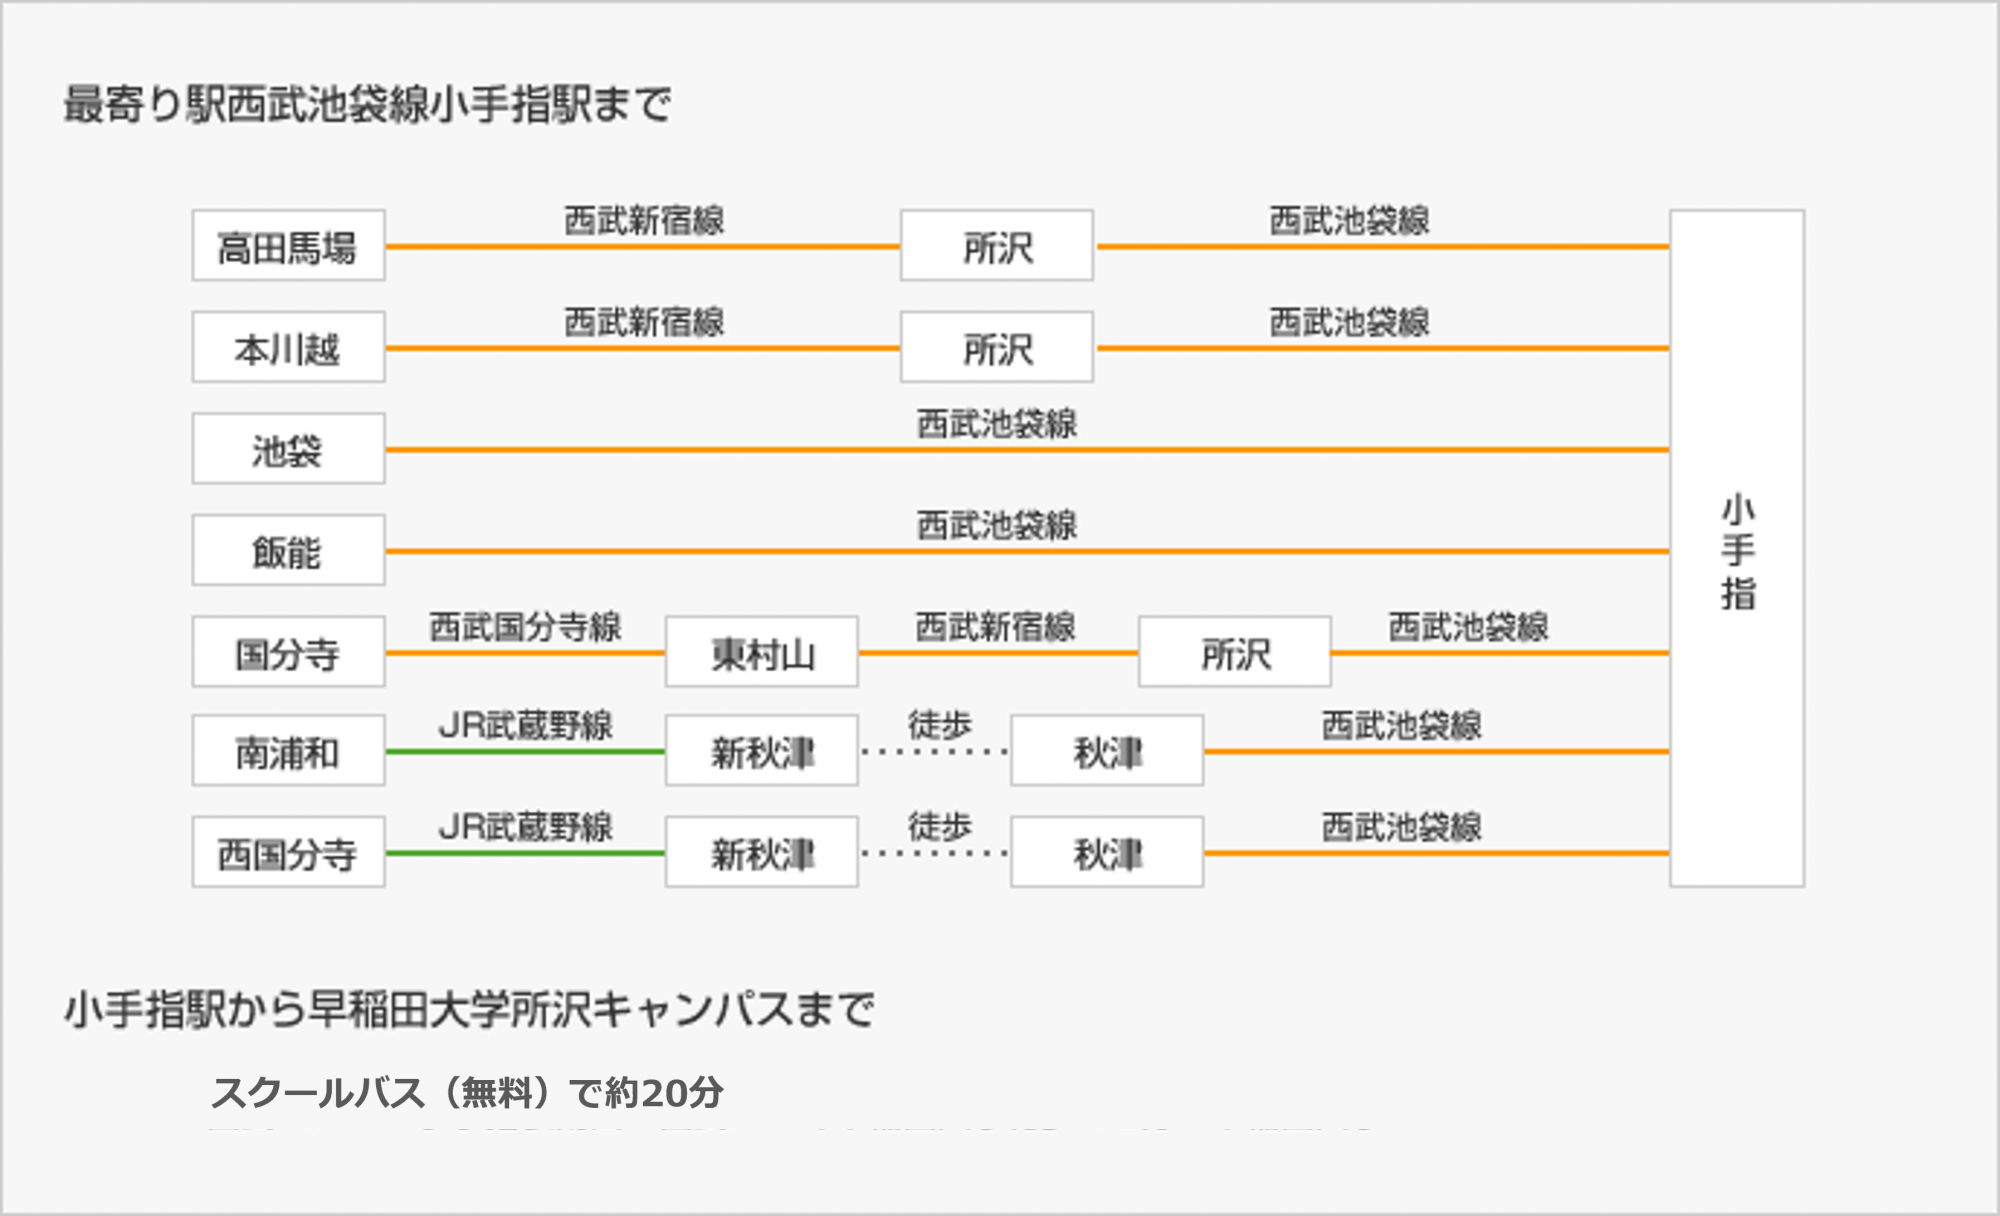Click 秋津 box in the 西国分寺 row
2000x1216 pixels.
[1107, 853]
